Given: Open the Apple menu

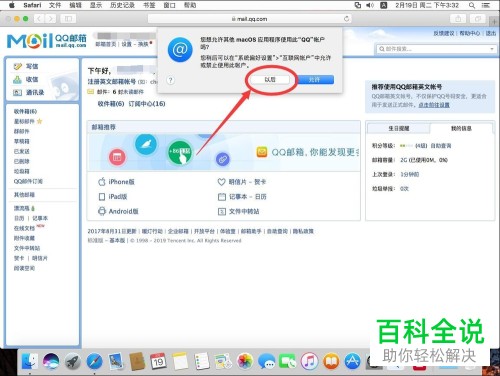Looking at the screenshot, I should pyautogui.click(x=12, y=5).
